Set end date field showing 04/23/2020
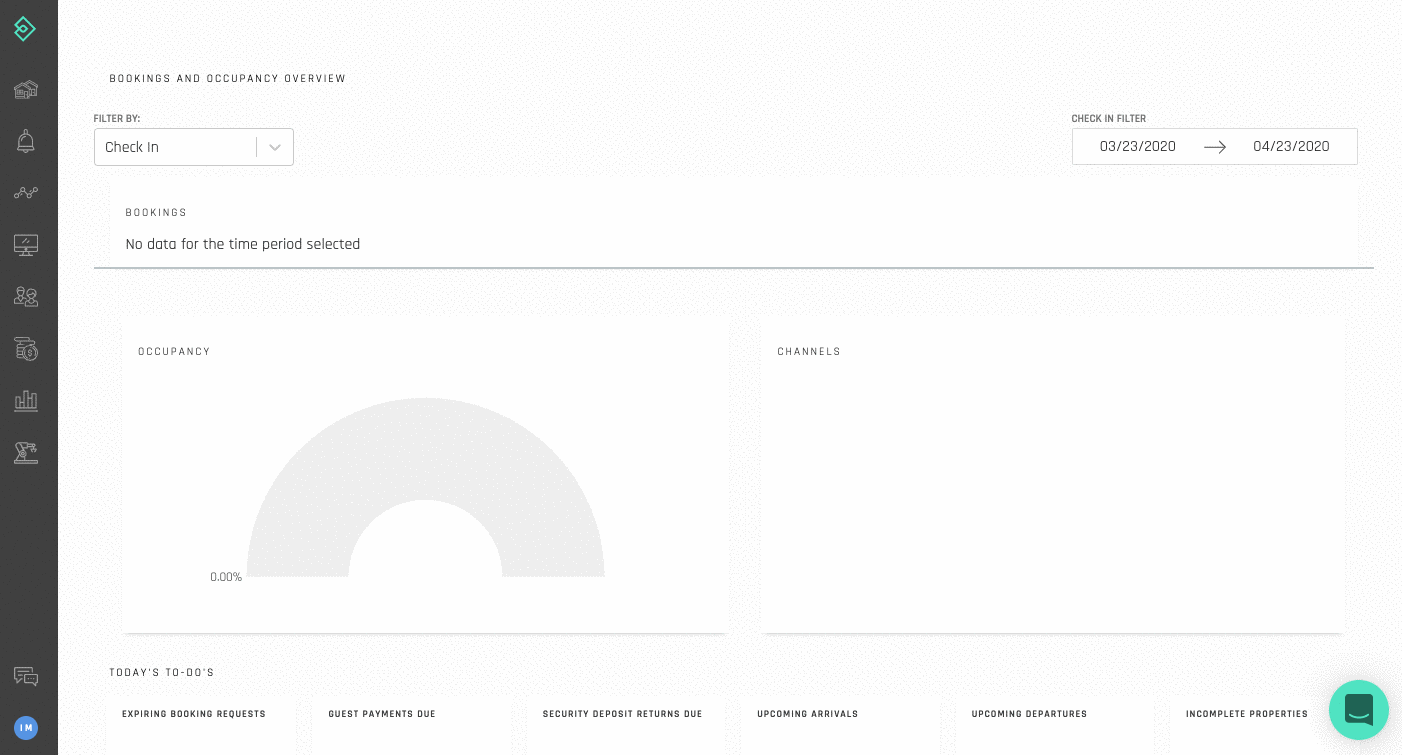This screenshot has height=755, width=1402. point(1291,146)
